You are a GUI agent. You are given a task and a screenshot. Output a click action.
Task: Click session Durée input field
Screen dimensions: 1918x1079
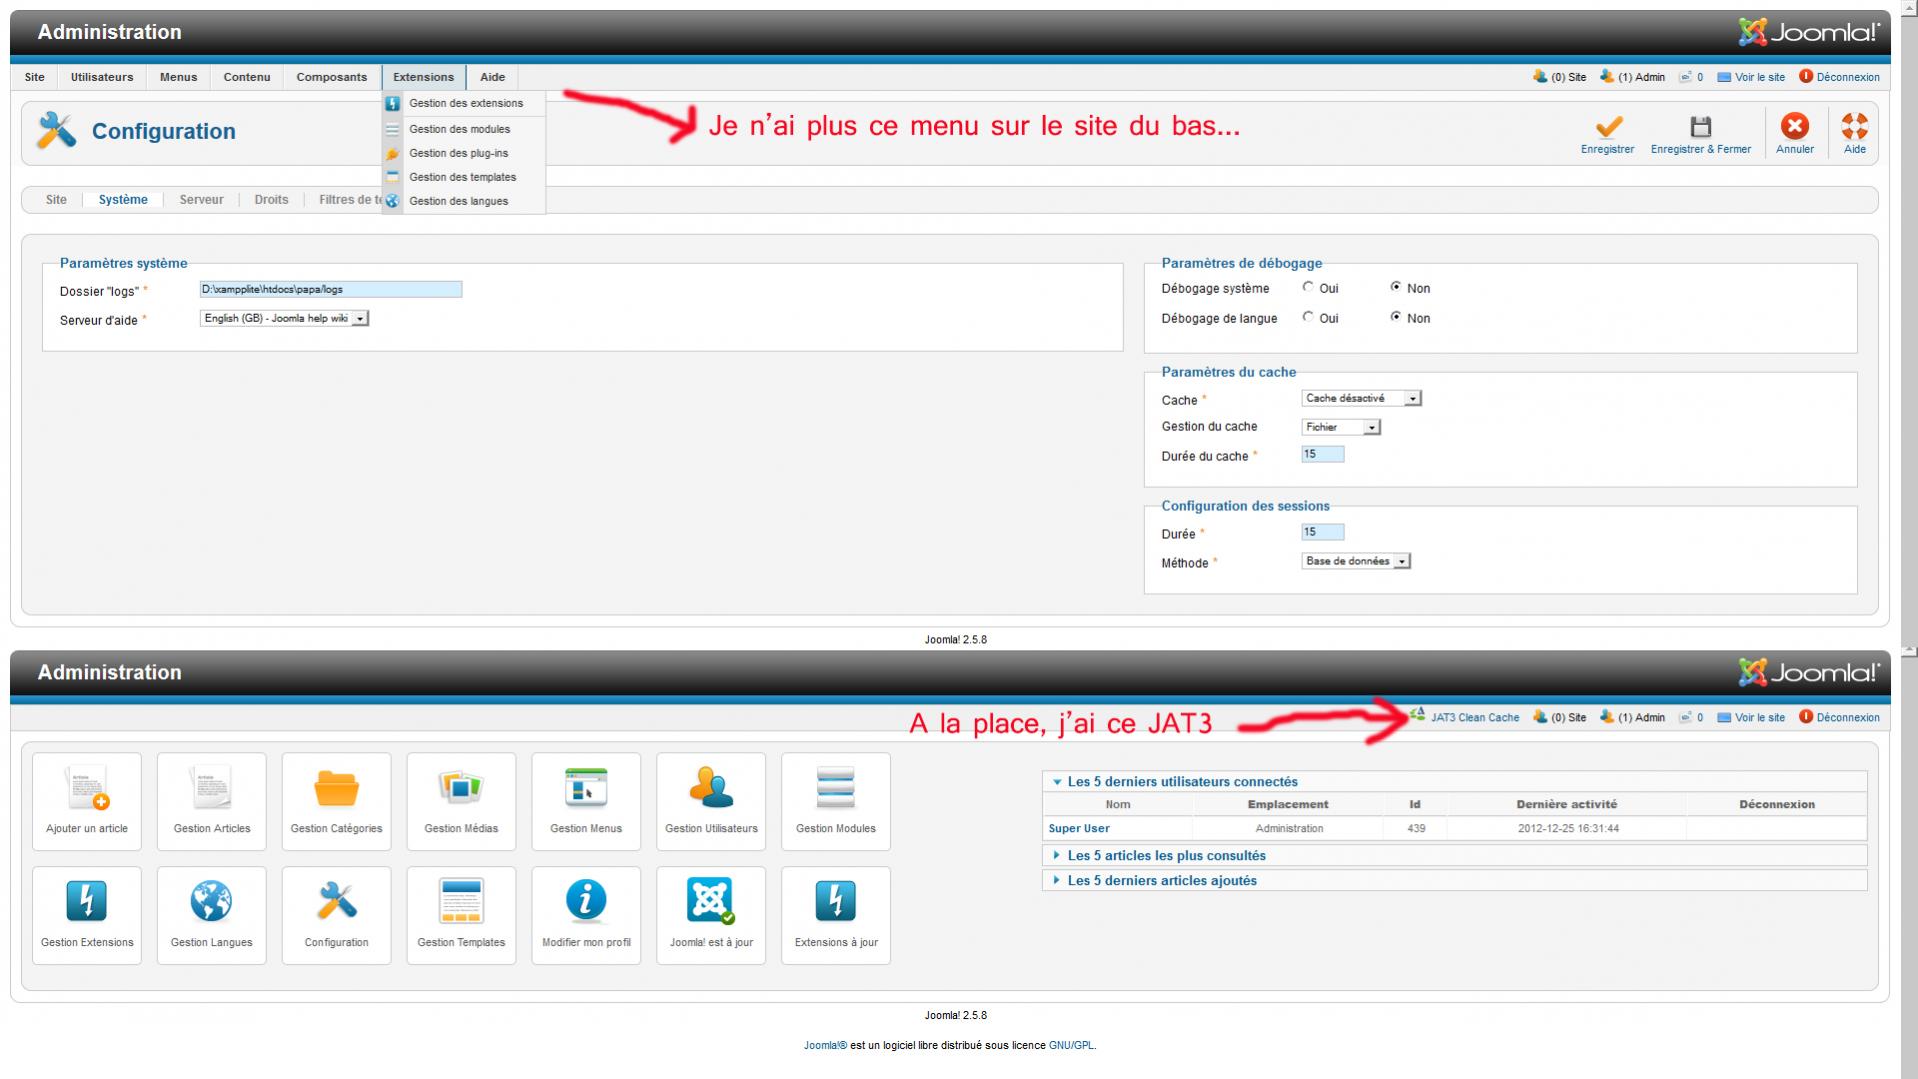click(x=1323, y=532)
